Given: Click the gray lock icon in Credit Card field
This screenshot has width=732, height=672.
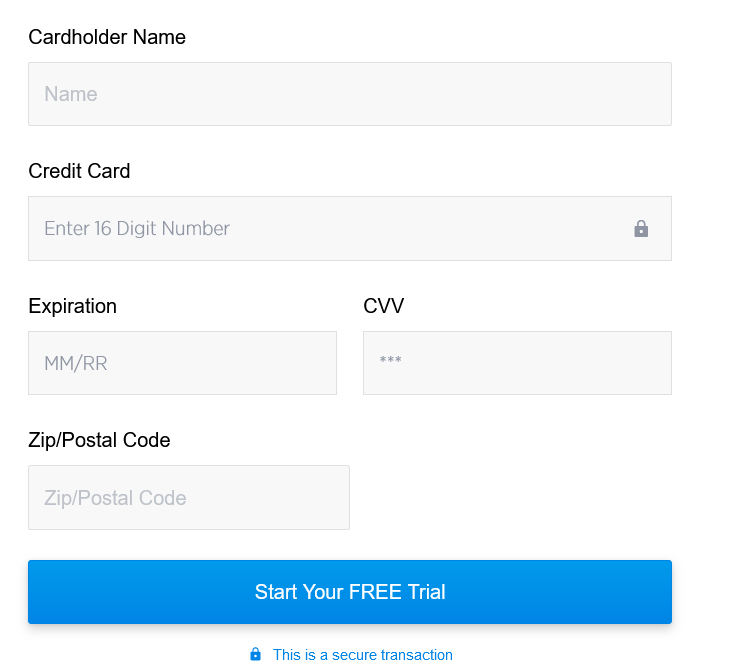Looking at the screenshot, I should coord(641,229).
